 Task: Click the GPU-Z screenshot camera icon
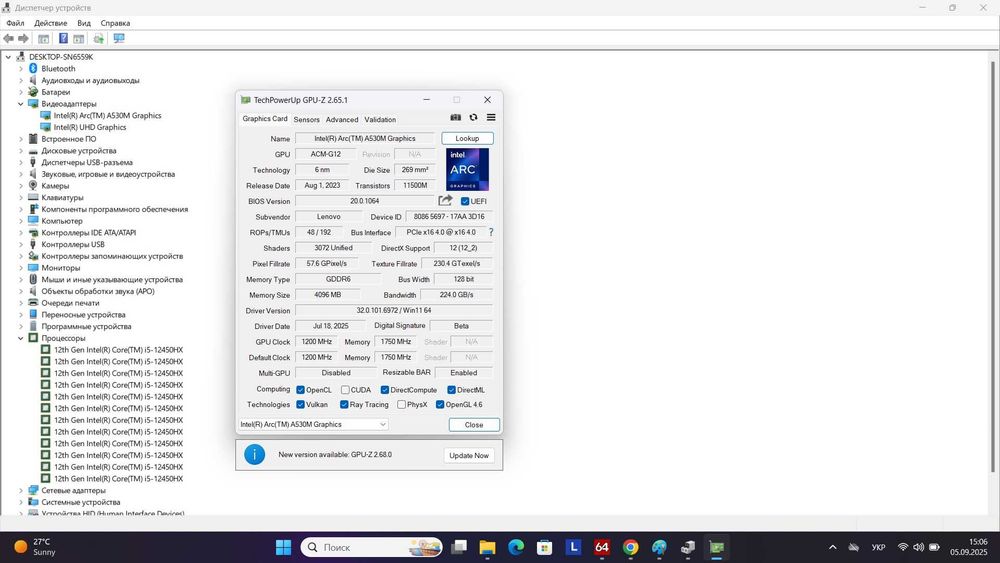455,117
